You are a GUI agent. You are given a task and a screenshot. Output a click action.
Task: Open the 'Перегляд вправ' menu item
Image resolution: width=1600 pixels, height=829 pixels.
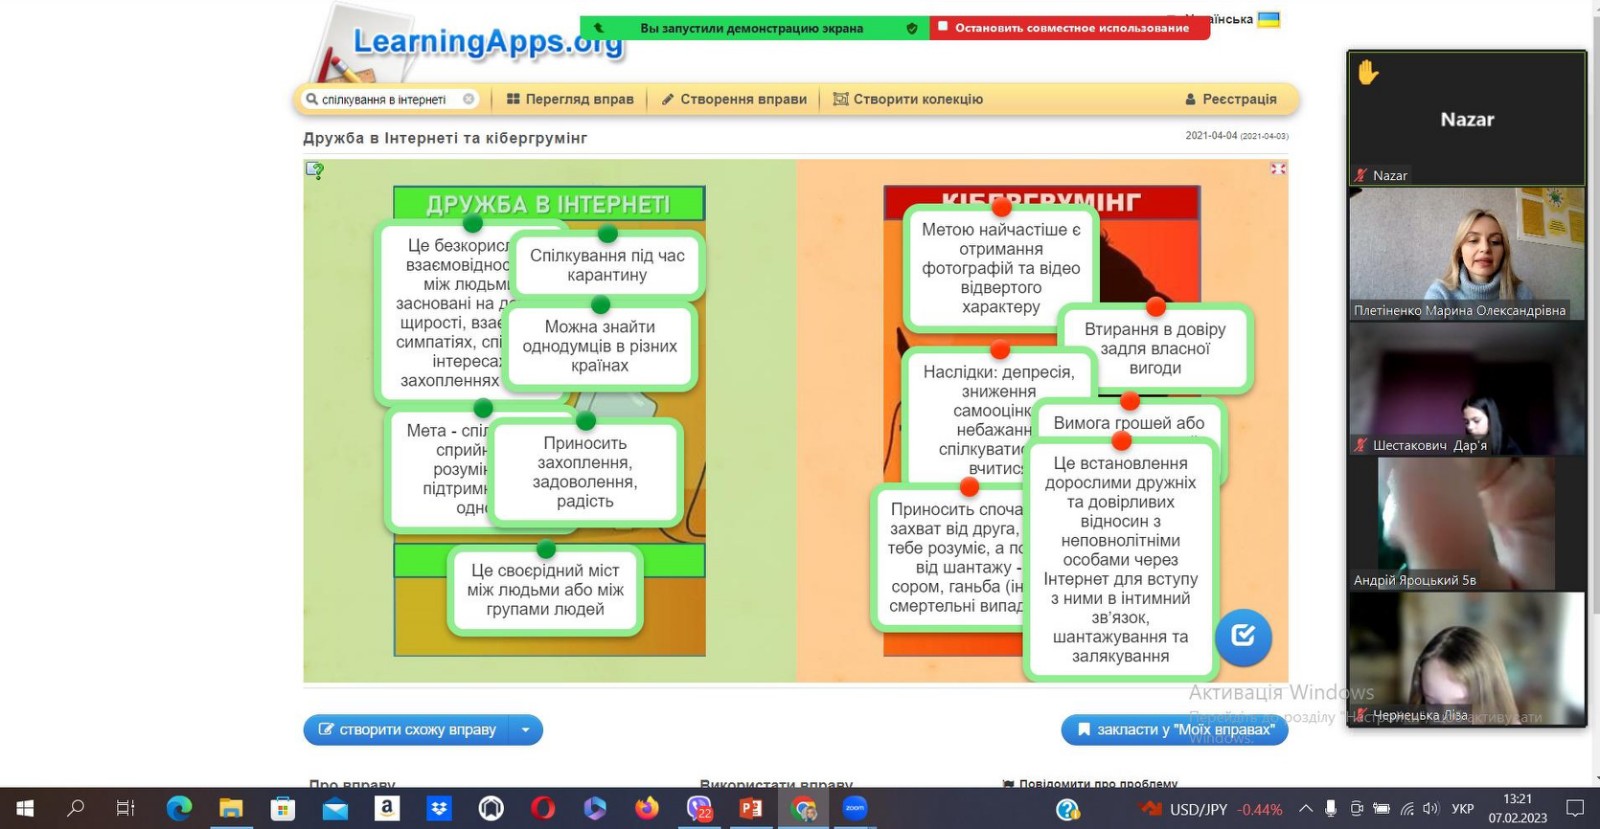570,99
